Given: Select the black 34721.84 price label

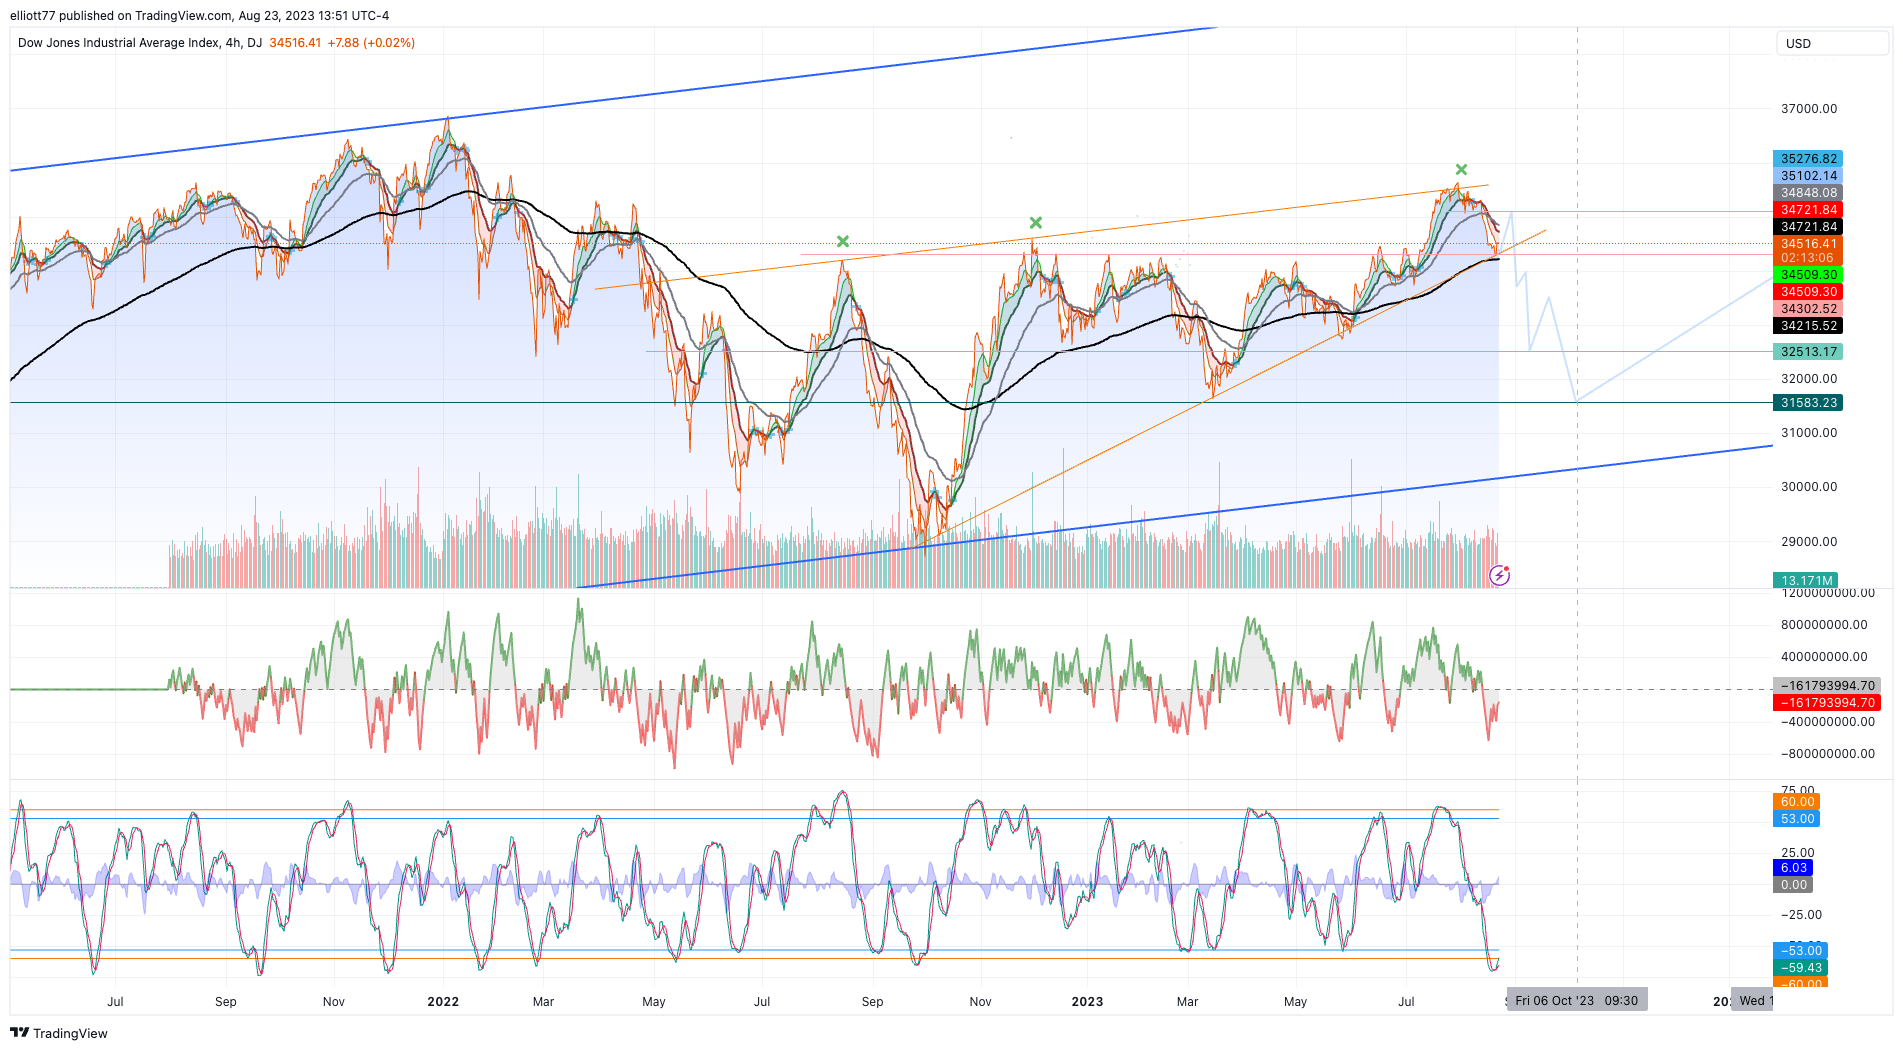Looking at the screenshot, I should (1808, 227).
